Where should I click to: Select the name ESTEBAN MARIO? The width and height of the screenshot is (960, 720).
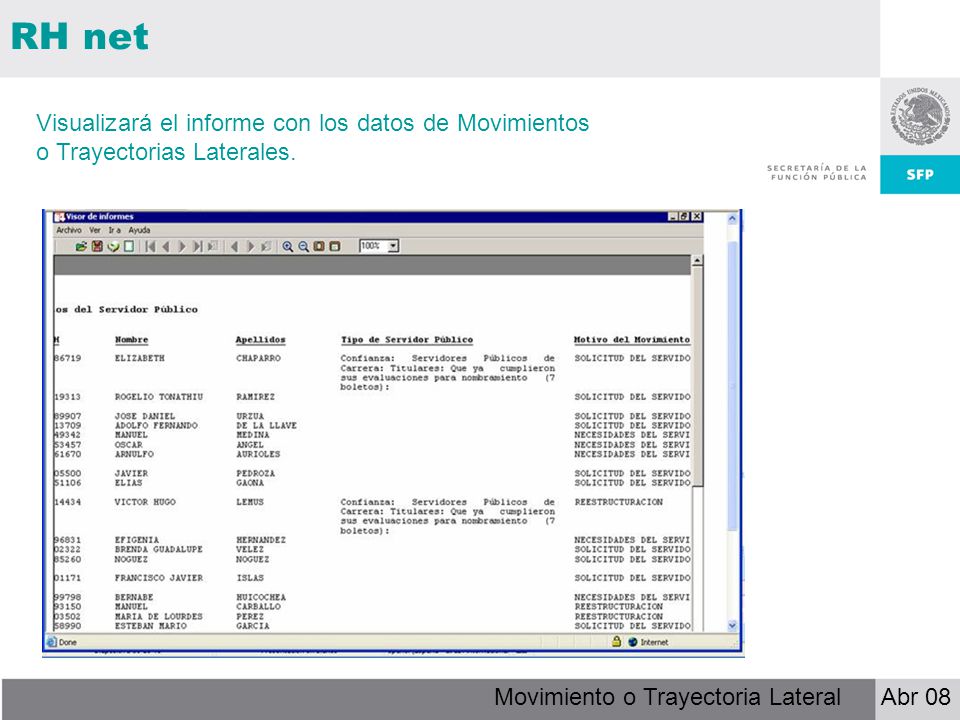[151, 626]
